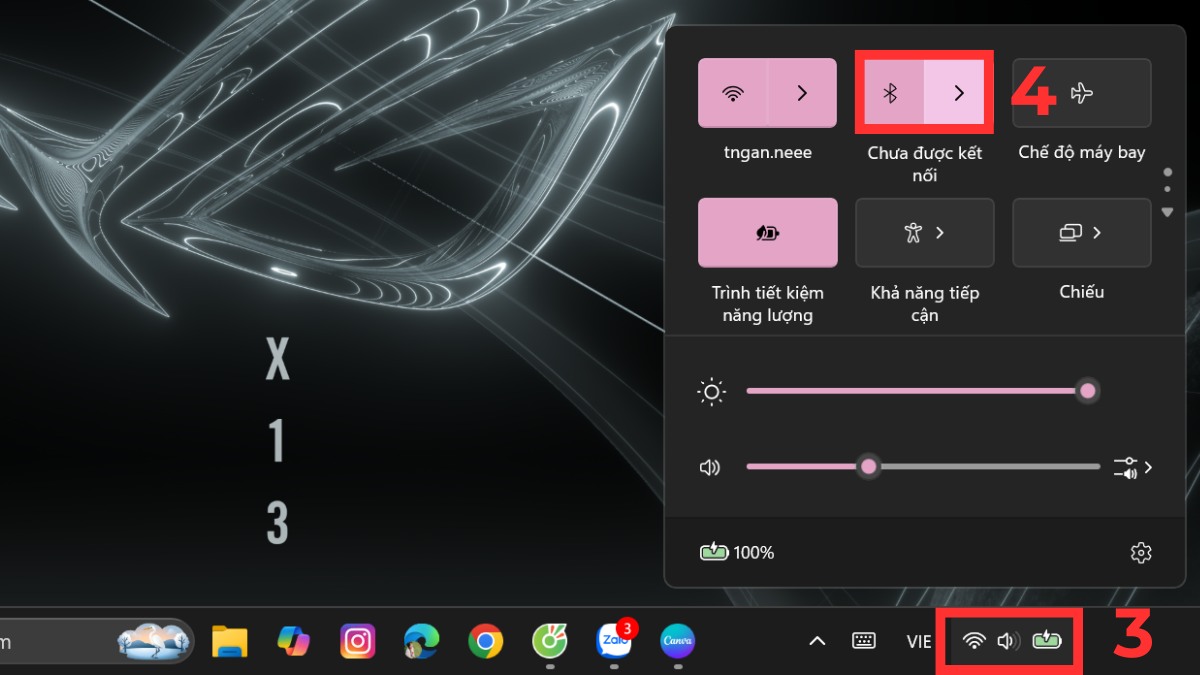The height and width of the screenshot is (675, 1200).
Task: Toggle Wi-Fi off in quick settings
Action: (x=733, y=93)
